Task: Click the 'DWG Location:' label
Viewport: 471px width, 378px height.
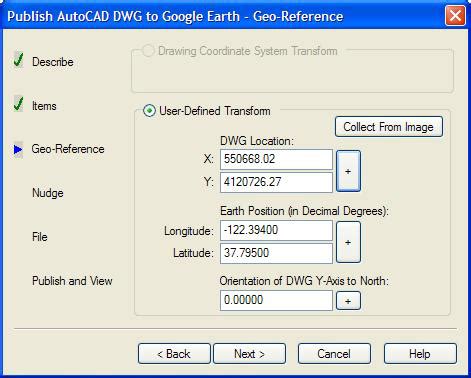Action: [x=257, y=141]
